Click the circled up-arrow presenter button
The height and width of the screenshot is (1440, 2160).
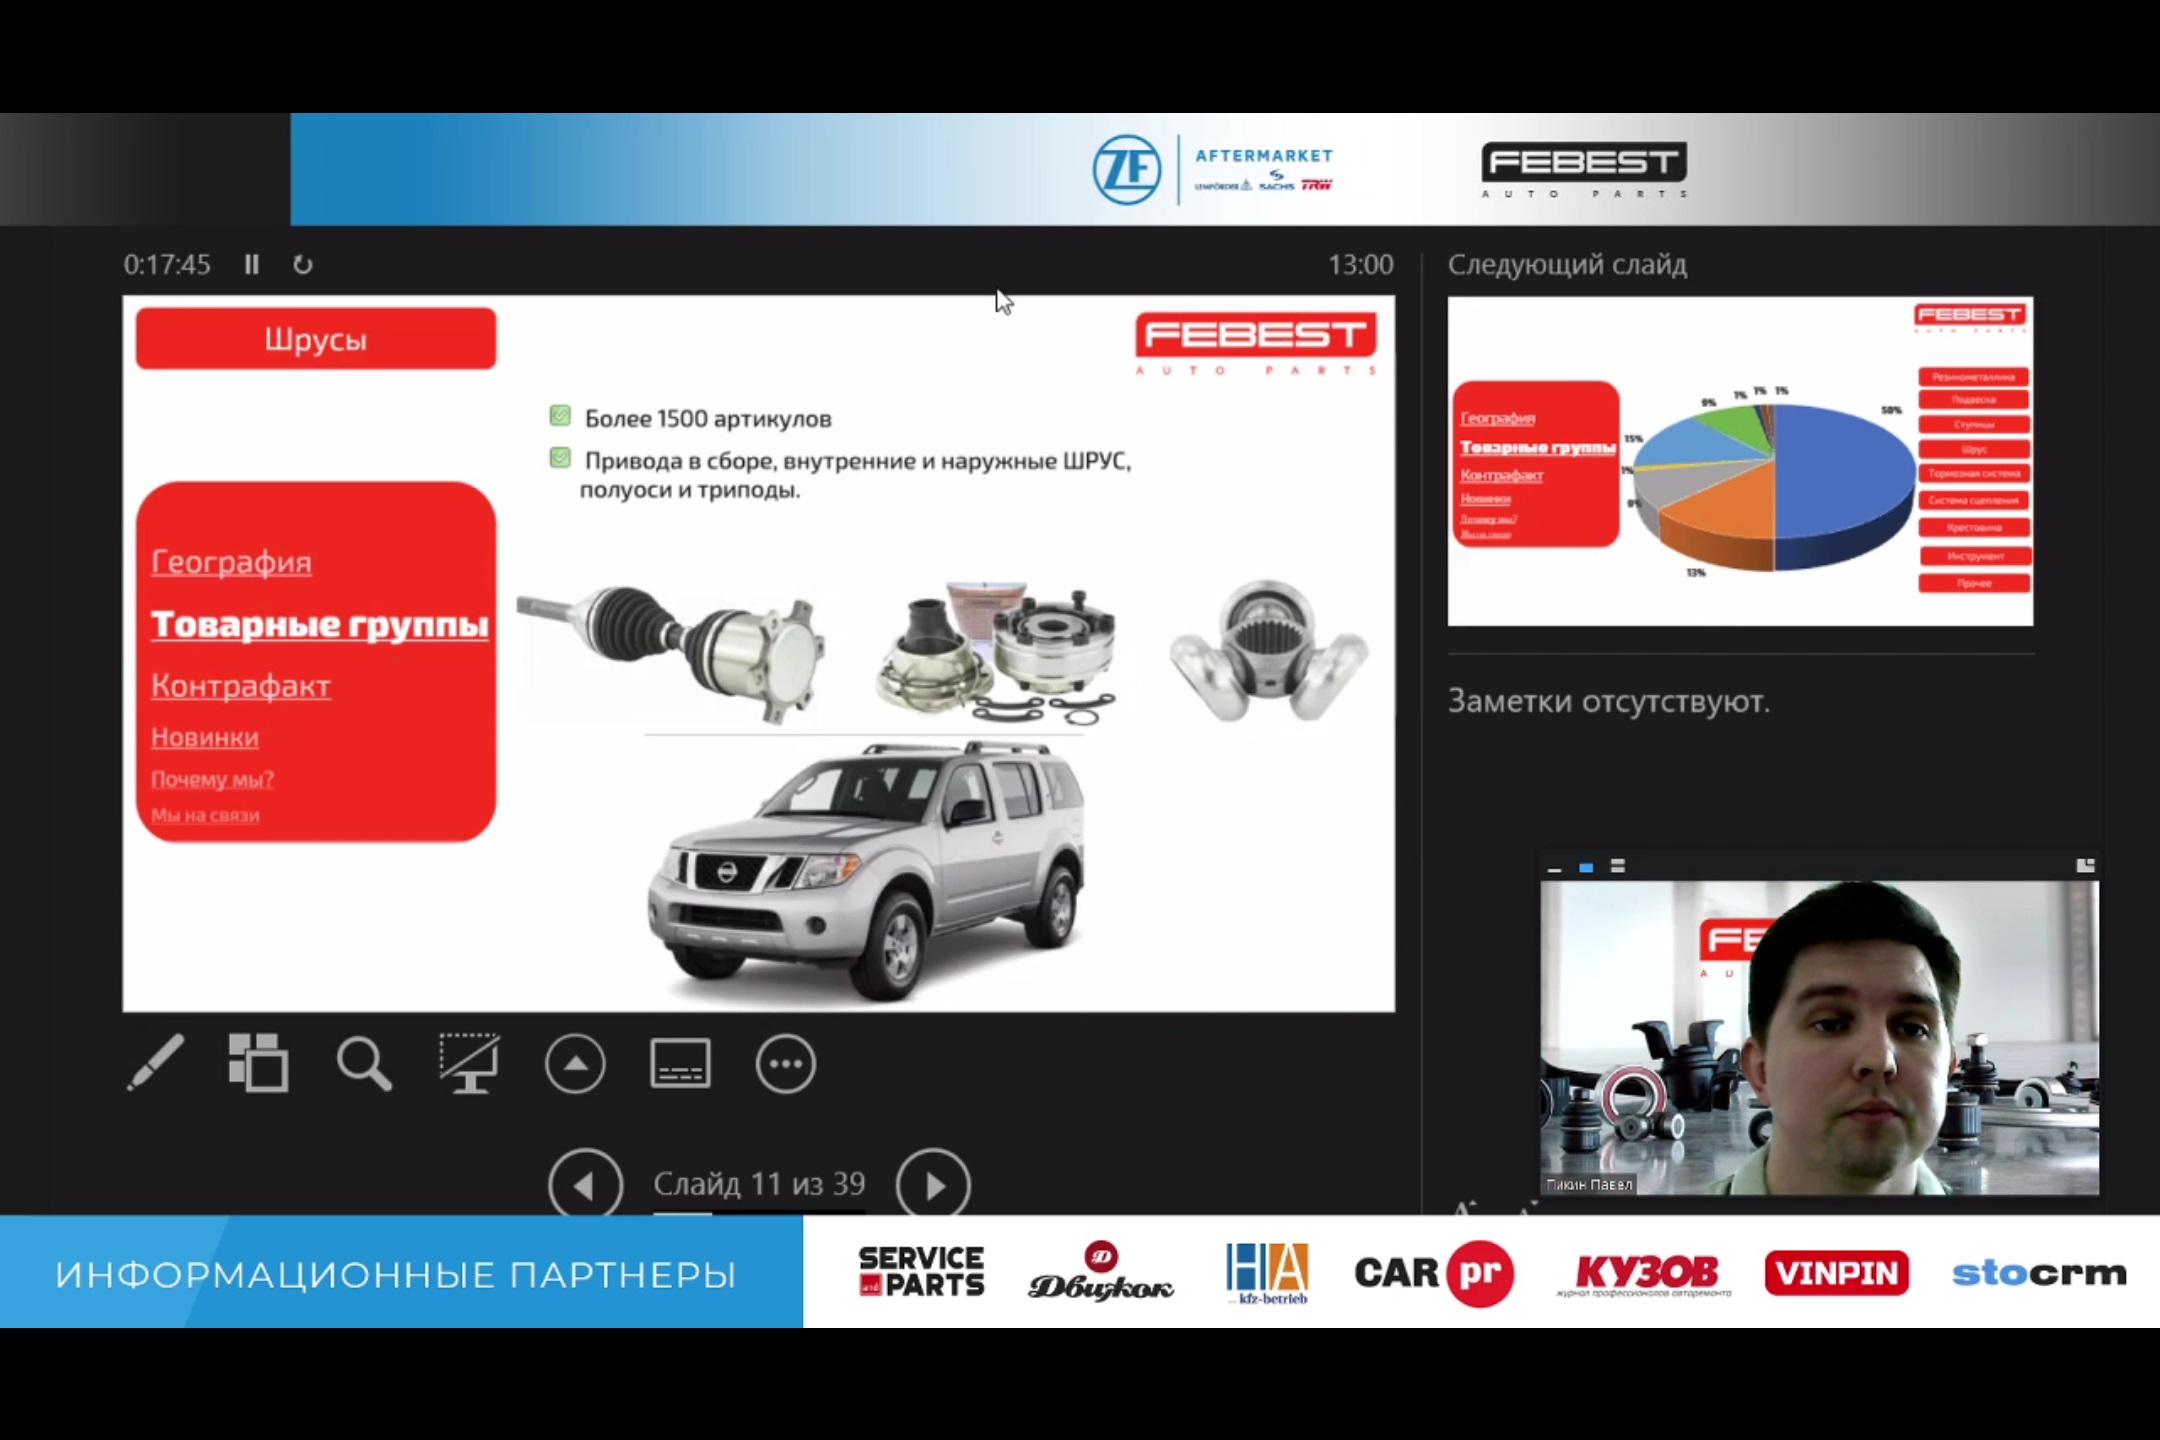pyautogui.click(x=575, y=1064)
